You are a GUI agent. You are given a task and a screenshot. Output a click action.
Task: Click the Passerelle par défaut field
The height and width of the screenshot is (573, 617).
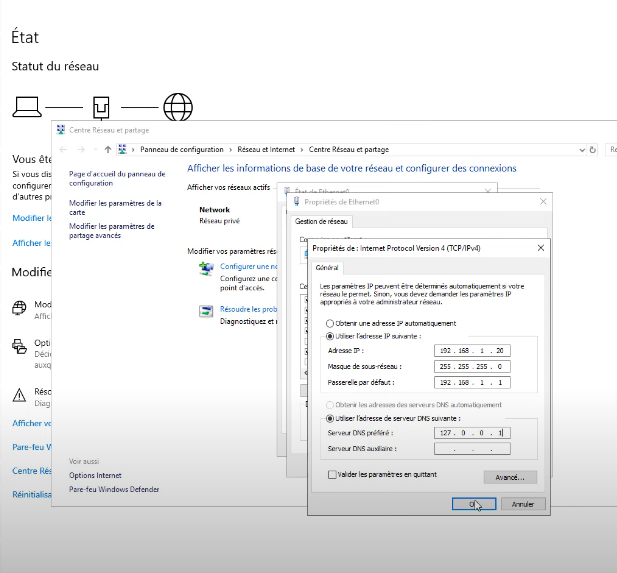(472, 382)
